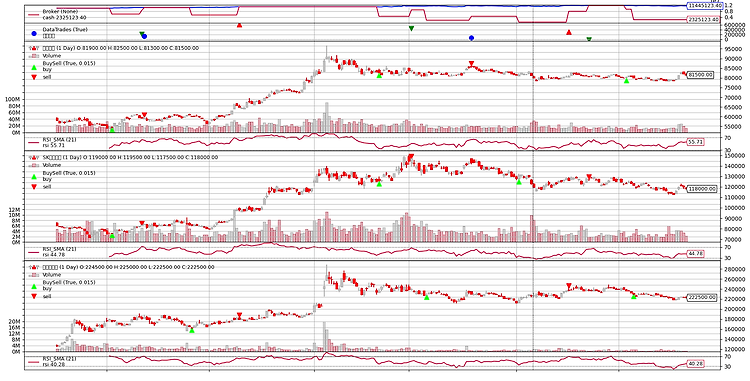
Task: Click Volume legend in the O:81900.00 panel
Action: point(52,55)
